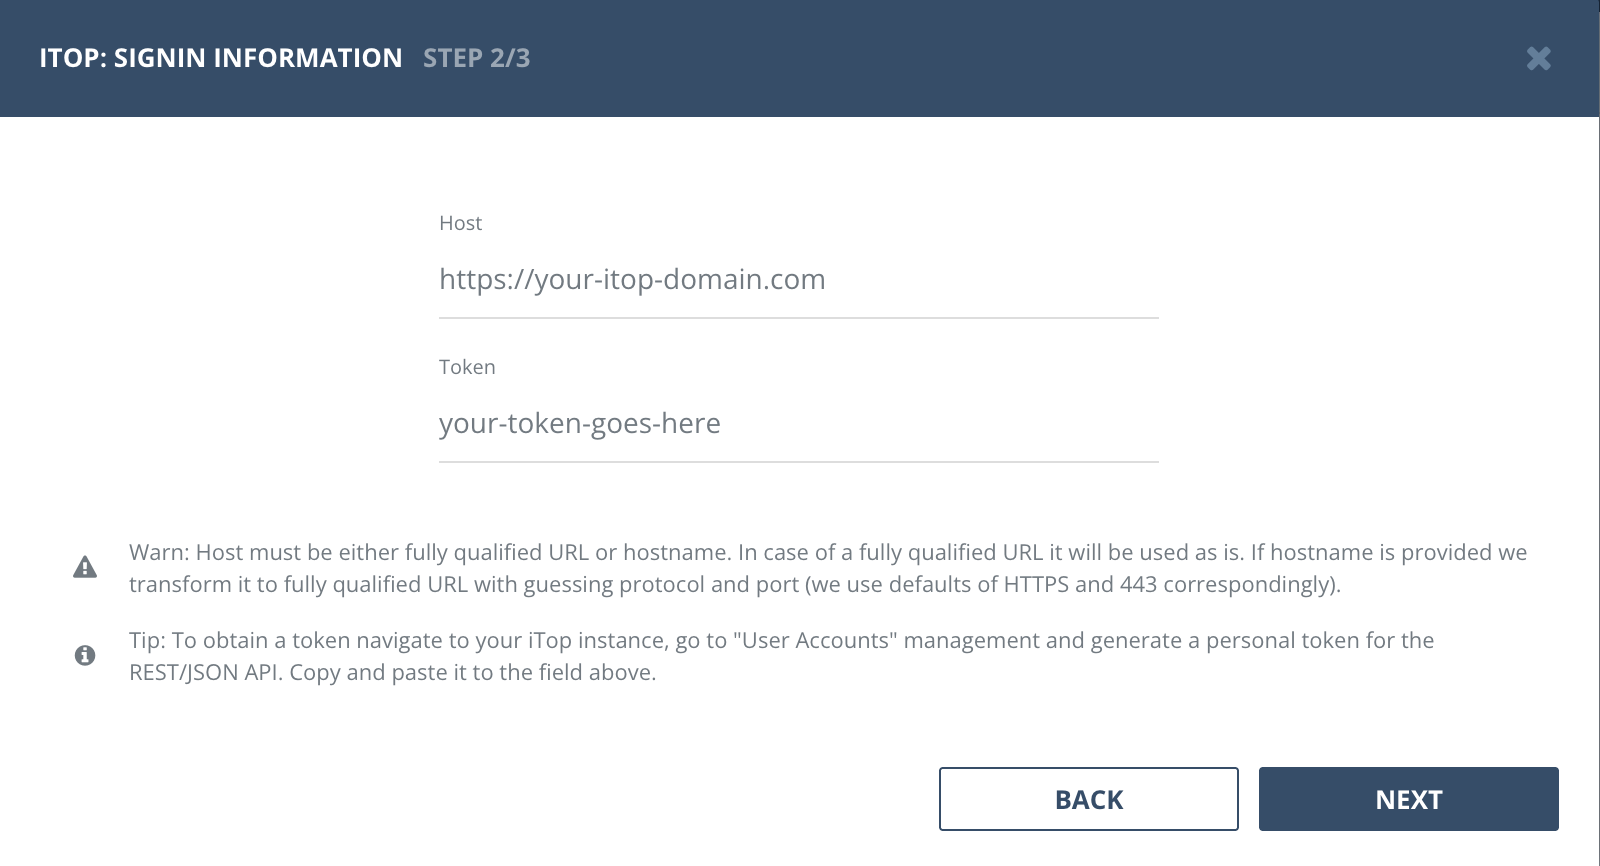Click the STEP 2/3 indicator
Image resolution: width=1600 pixels, height=866 pixels.
tap(476, 58)
